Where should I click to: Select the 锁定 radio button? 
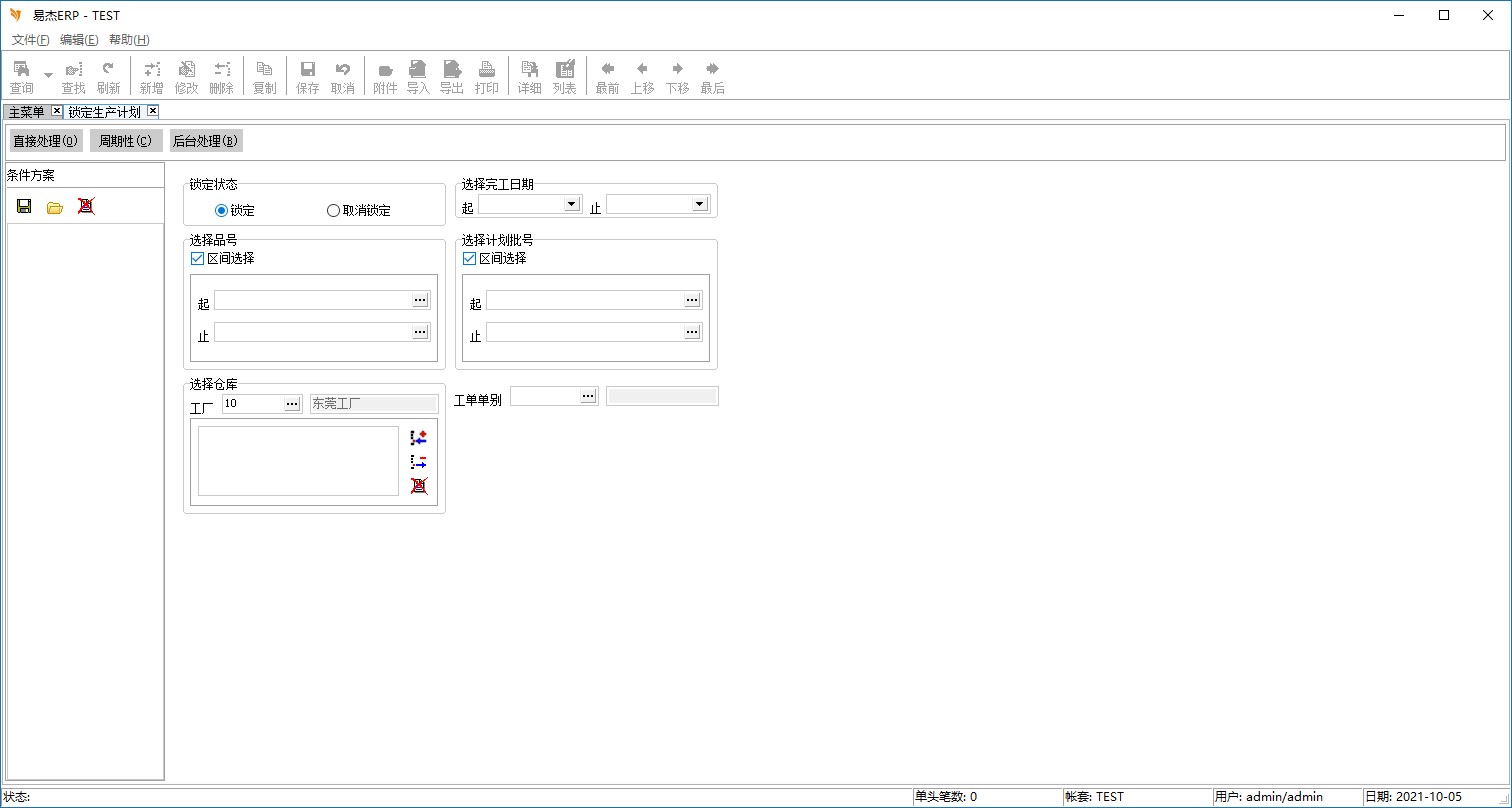[x=222, y=211]
